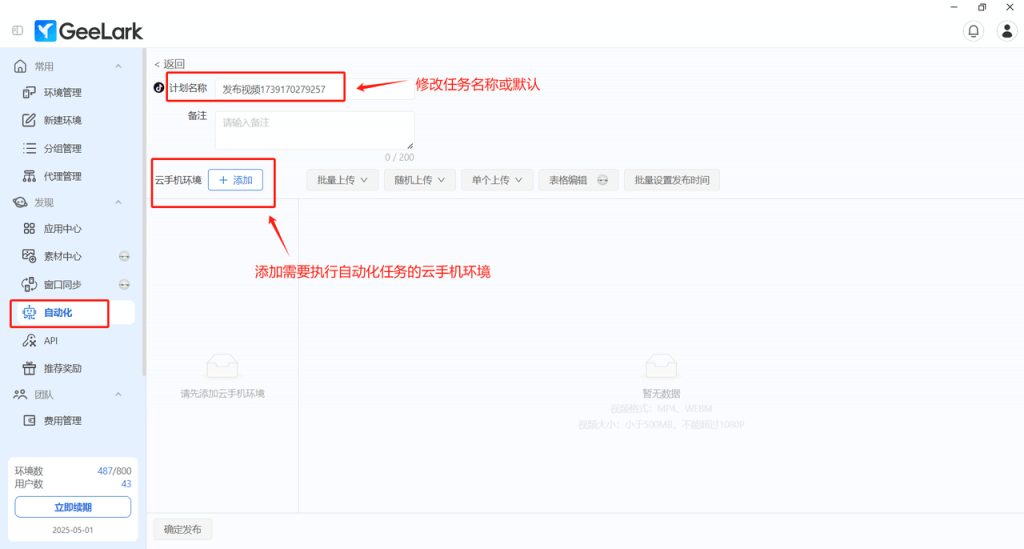
Task: Open the 单个上传 dropdown
Action: [497, 180]
